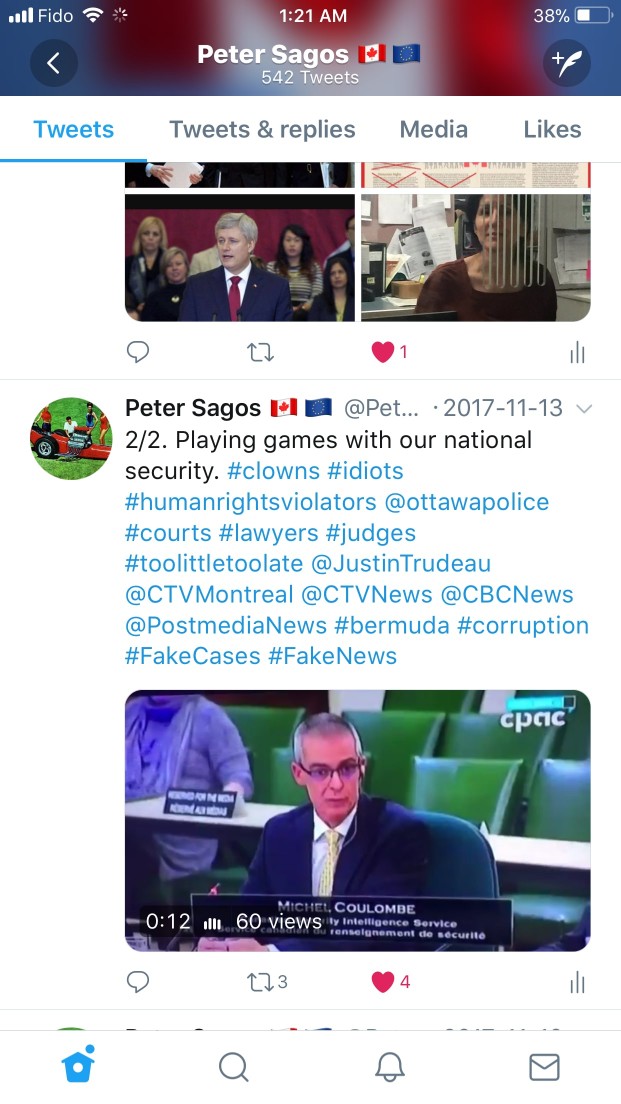621x1104 pixels.
Task: Switch to Tweets & replies tab
Action: [x=262, y=130]
